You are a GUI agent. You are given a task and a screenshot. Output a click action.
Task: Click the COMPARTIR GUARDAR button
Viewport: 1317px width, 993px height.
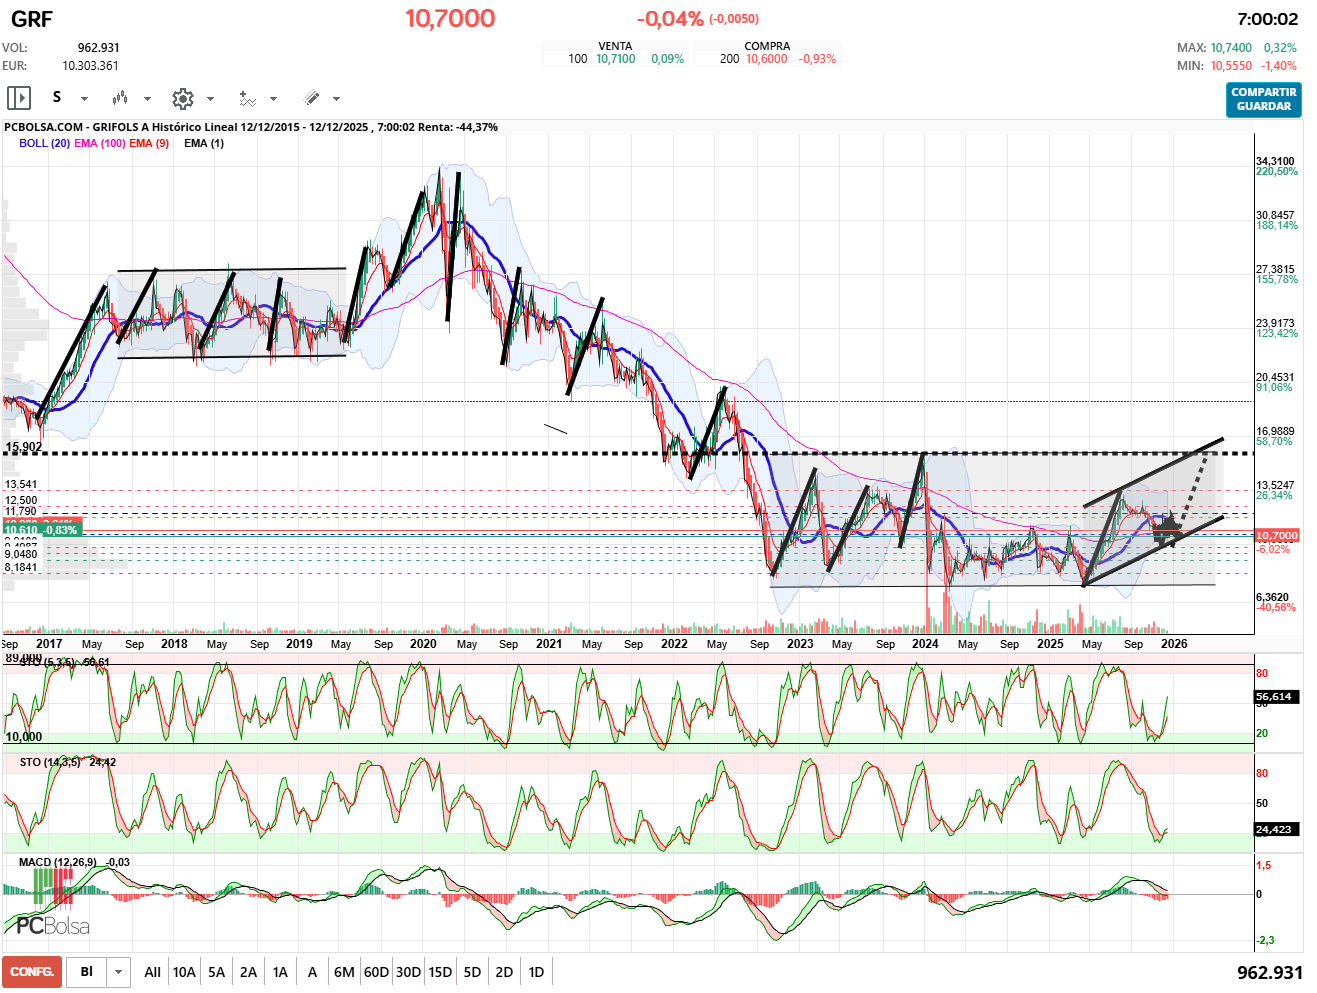(x=1263, y=99)
